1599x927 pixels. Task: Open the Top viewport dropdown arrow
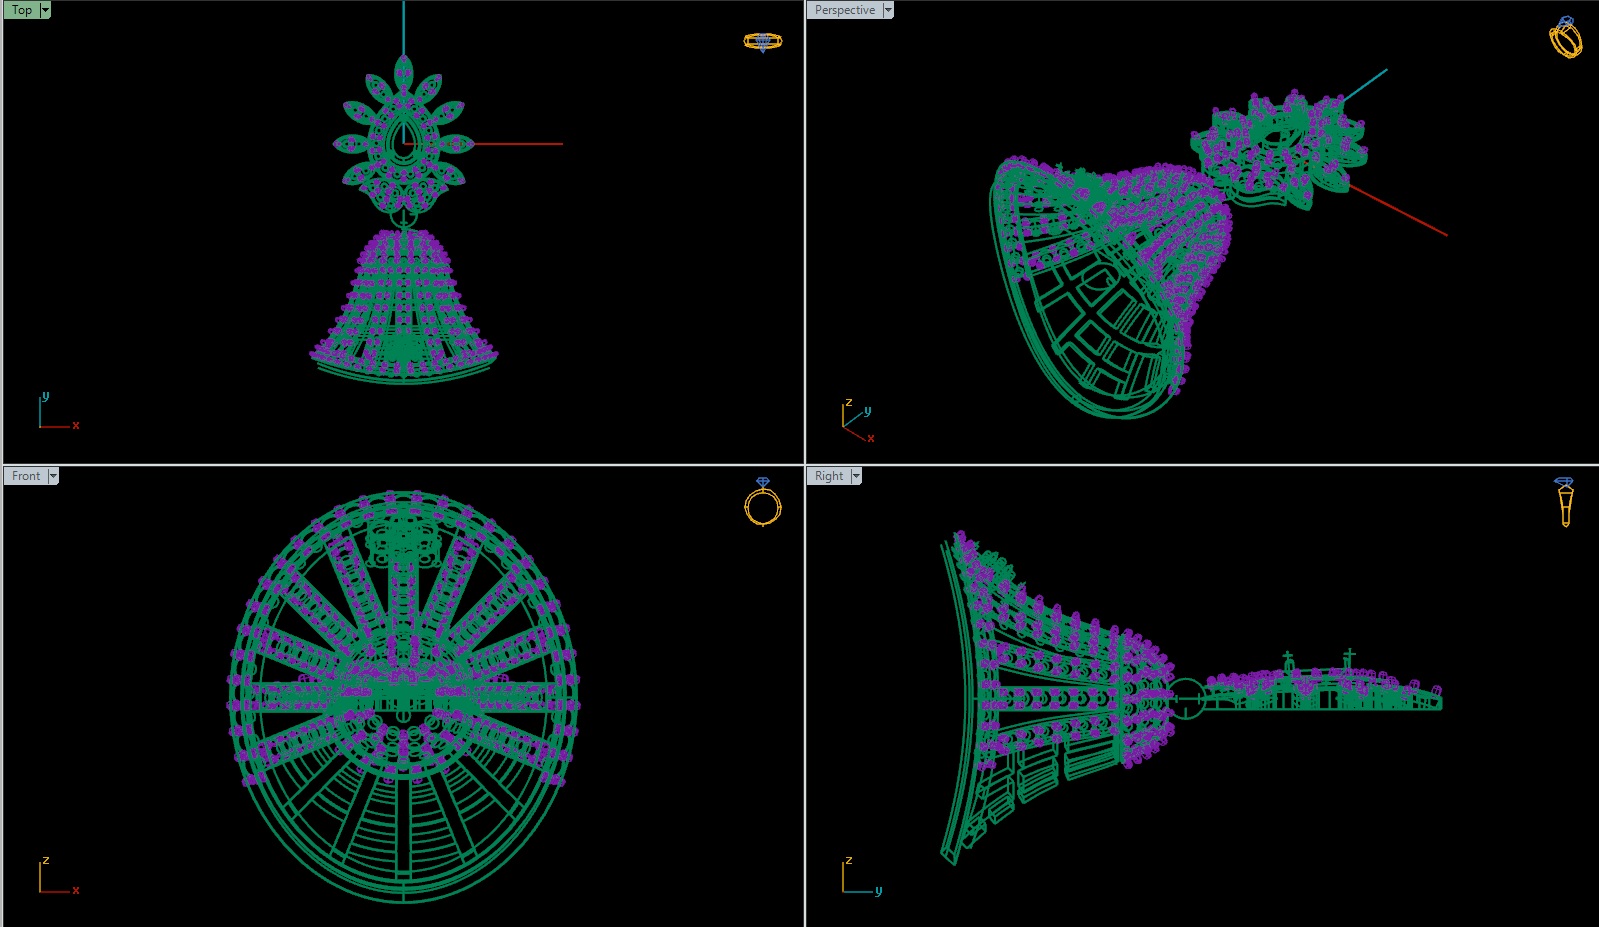[45, 10]
